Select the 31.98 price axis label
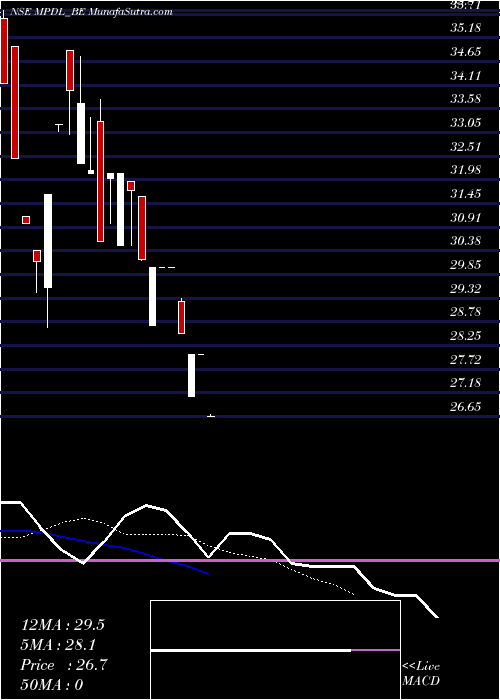This screenshot has height=700, width=500. [465, 170]
